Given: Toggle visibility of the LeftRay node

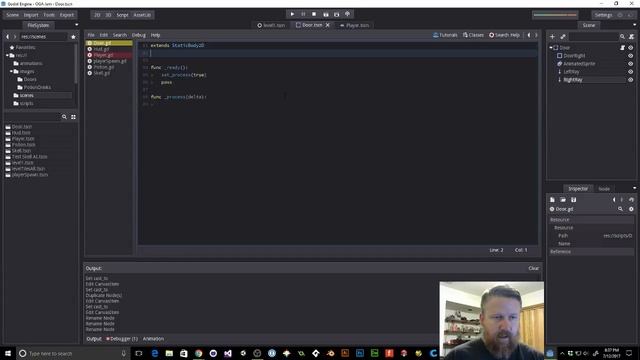Looking at the screenshot, I should (x=631, y=72).
